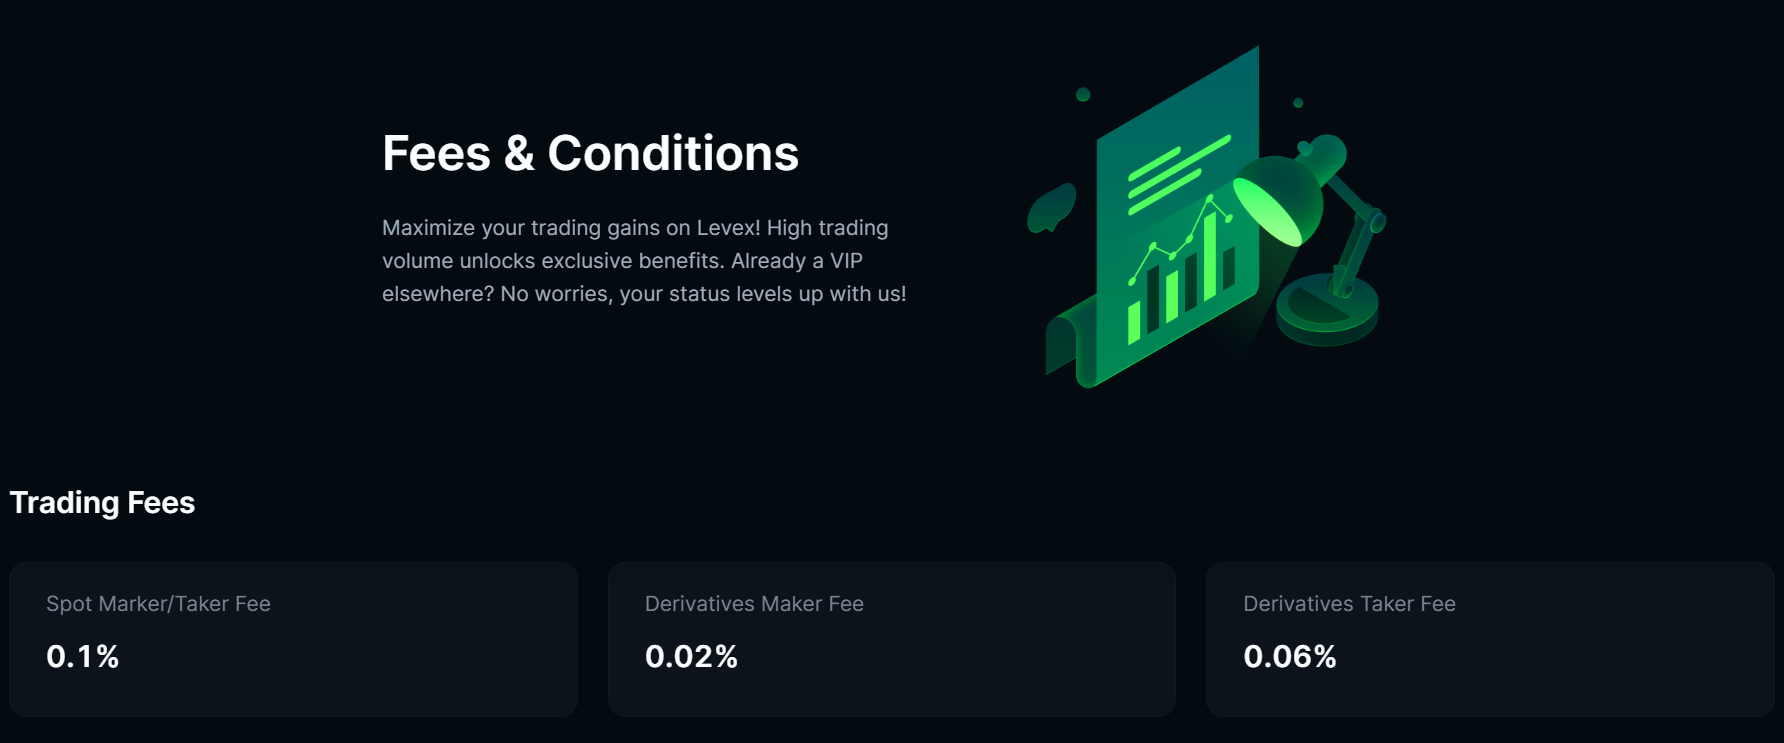Click the Derivatives Taker Fee label
The height and width of the screenshot is (743, 1784).
pyautogui.click(x=1349, y=604)
